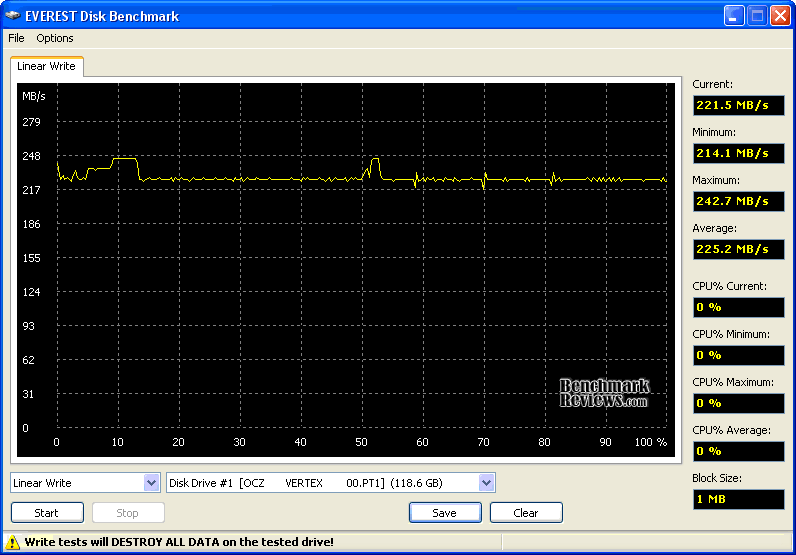Click the CPU% Maximum 0 % value

739,403
